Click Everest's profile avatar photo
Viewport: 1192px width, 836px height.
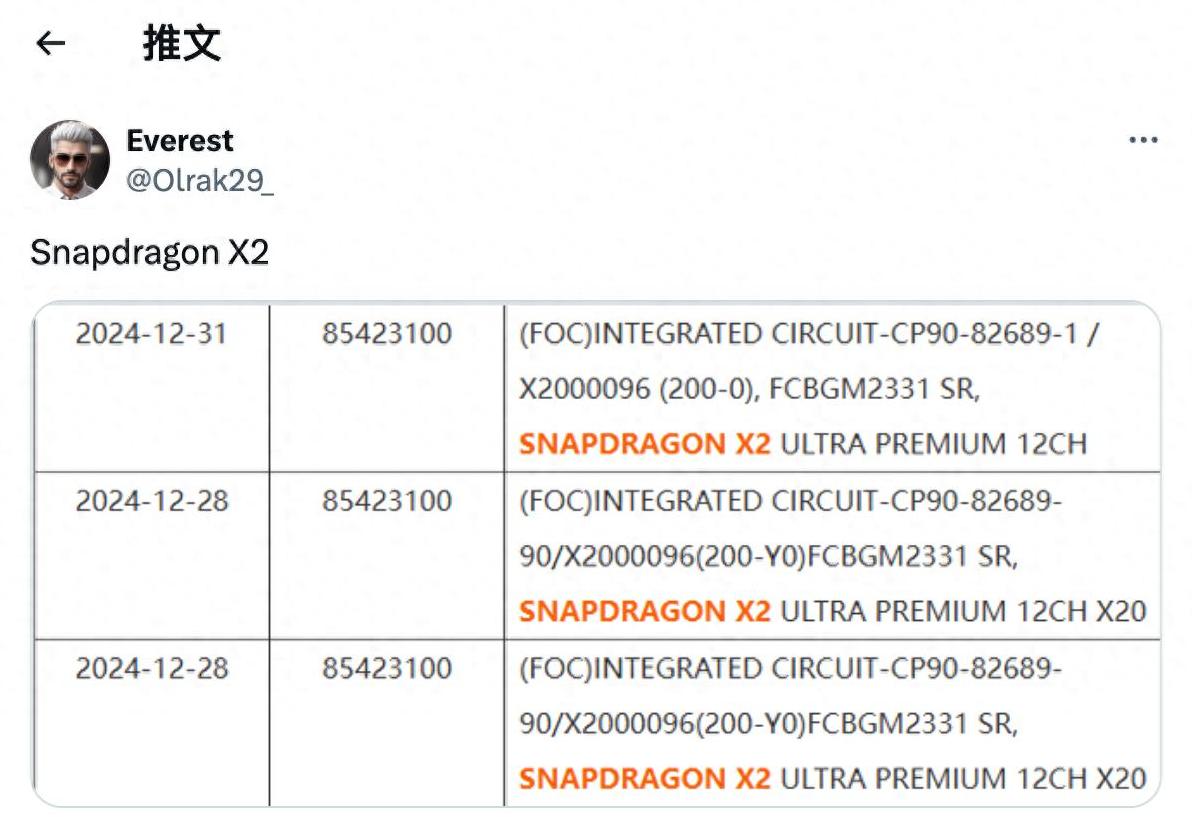pos(69,160)
